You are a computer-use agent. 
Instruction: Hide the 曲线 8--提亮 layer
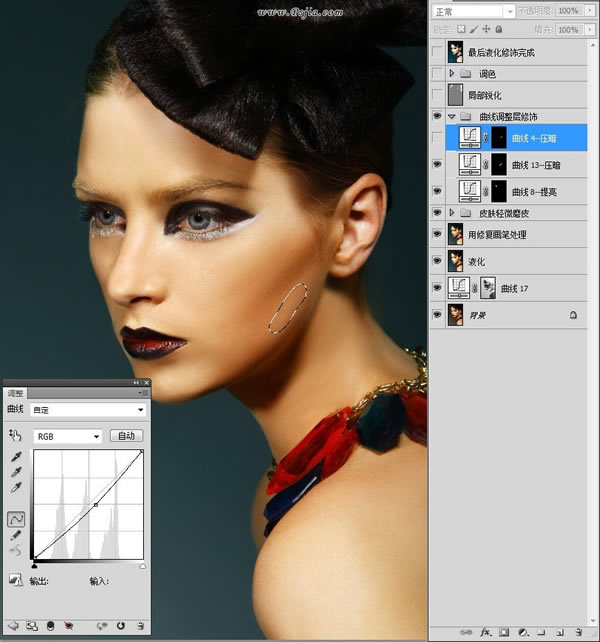pos(437,191)
